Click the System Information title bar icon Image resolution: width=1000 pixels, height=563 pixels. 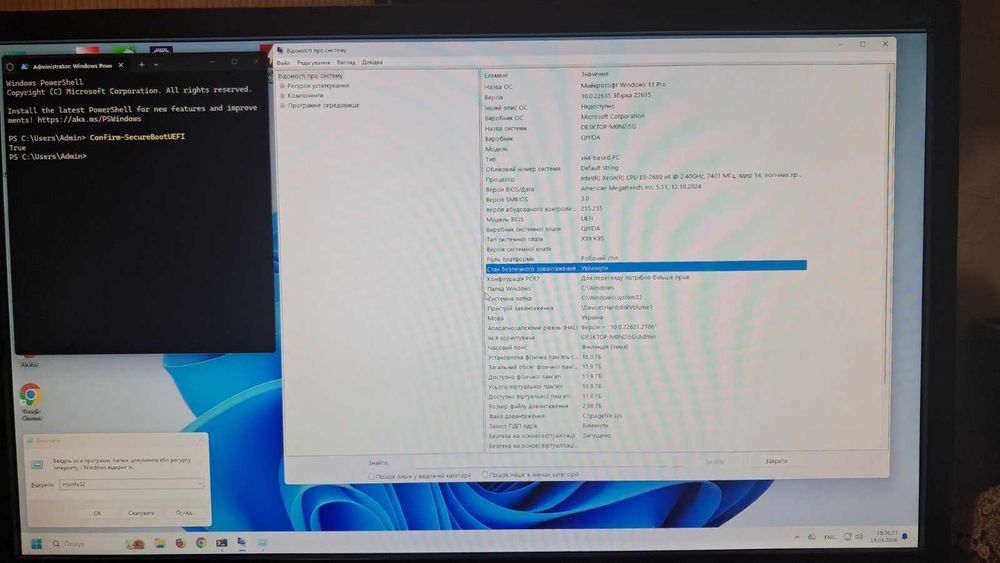280,50
